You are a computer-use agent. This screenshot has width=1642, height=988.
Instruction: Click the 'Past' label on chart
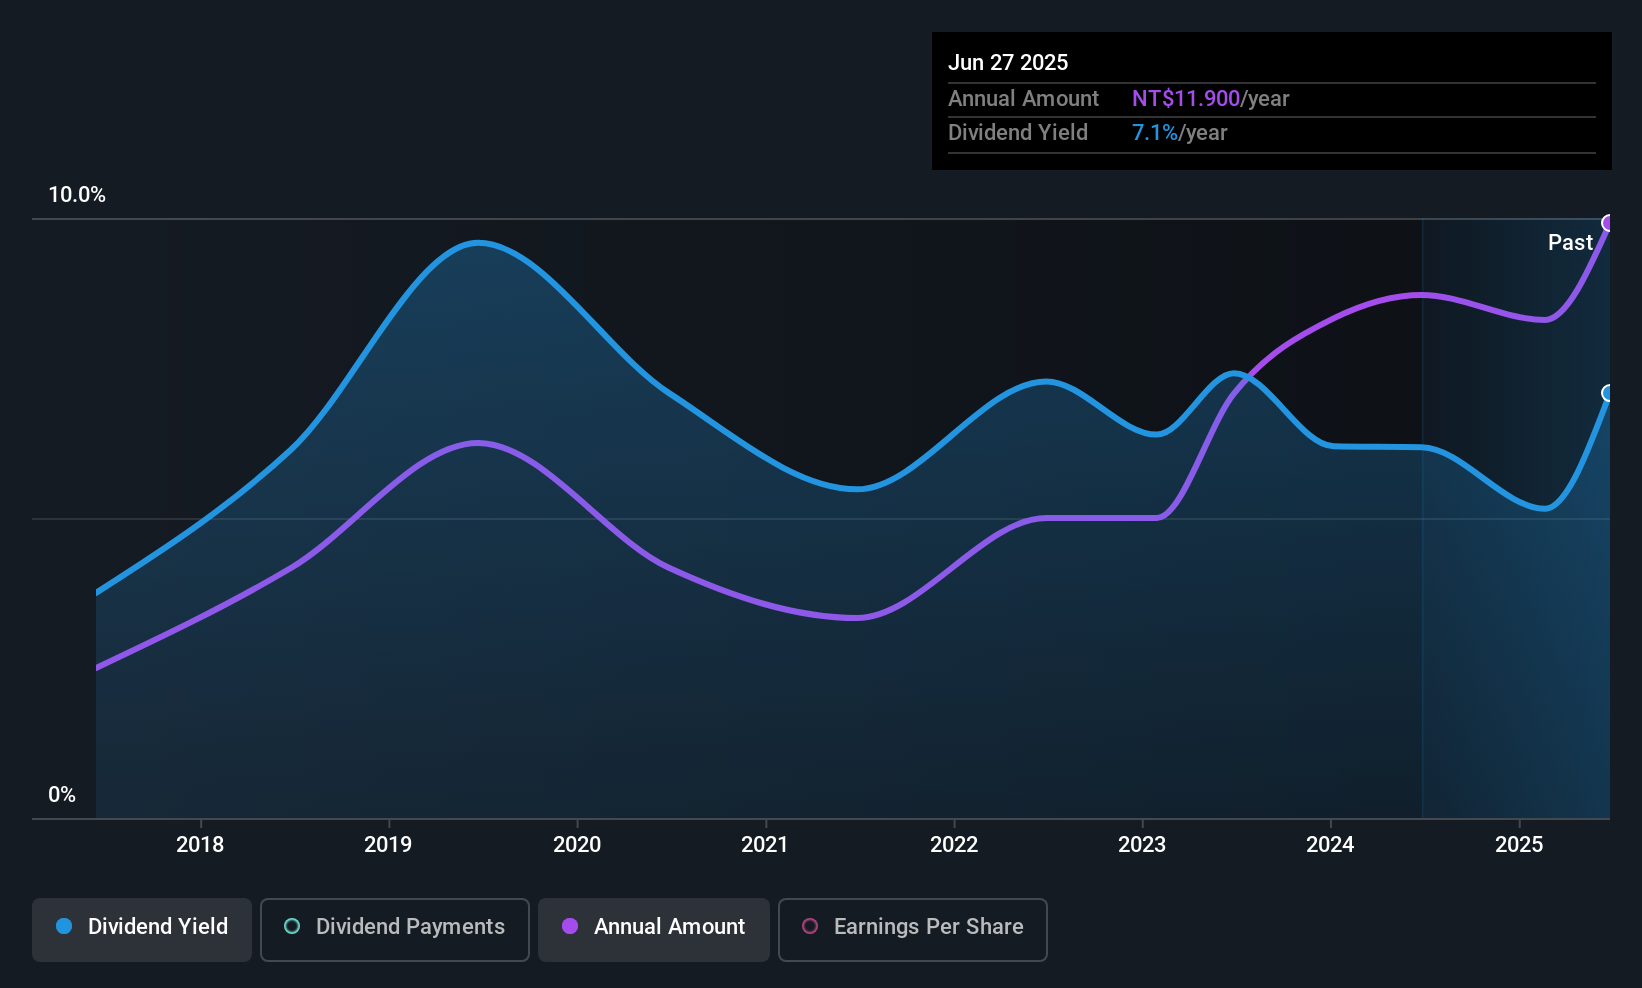pyautogui.click(x=1570, y=242)
